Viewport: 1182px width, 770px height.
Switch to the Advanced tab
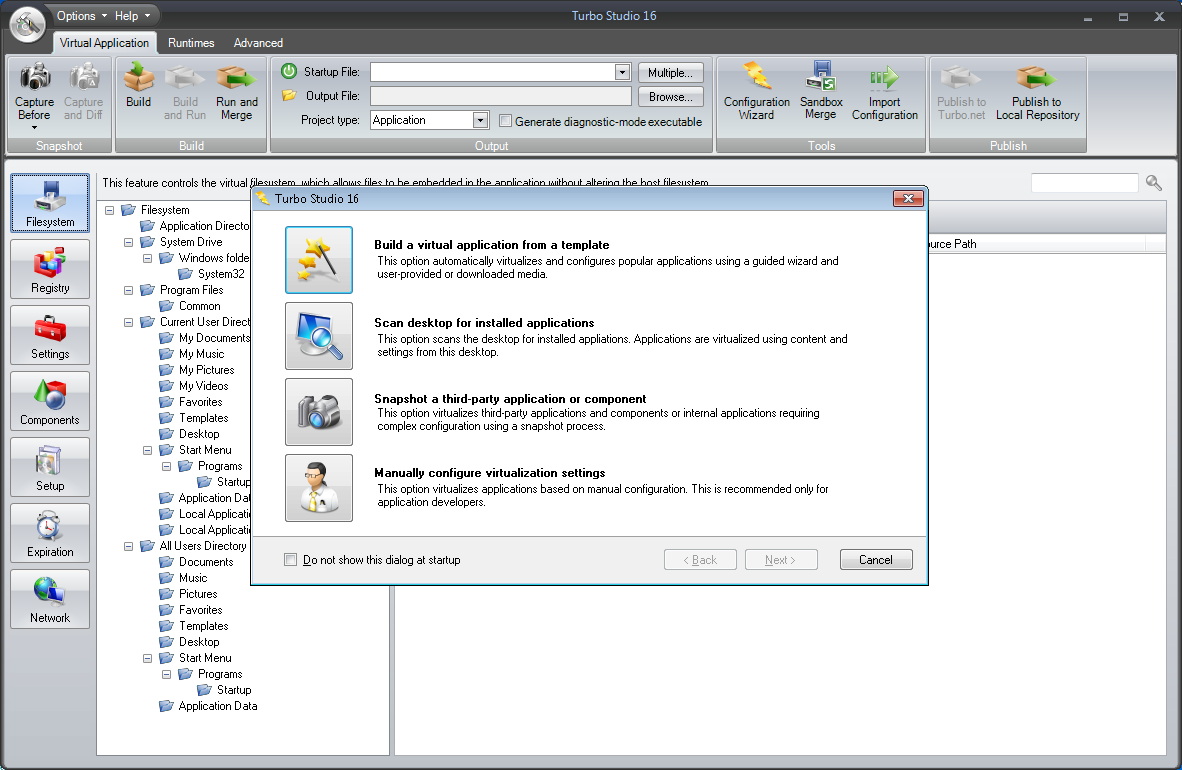tap(259, 43)
